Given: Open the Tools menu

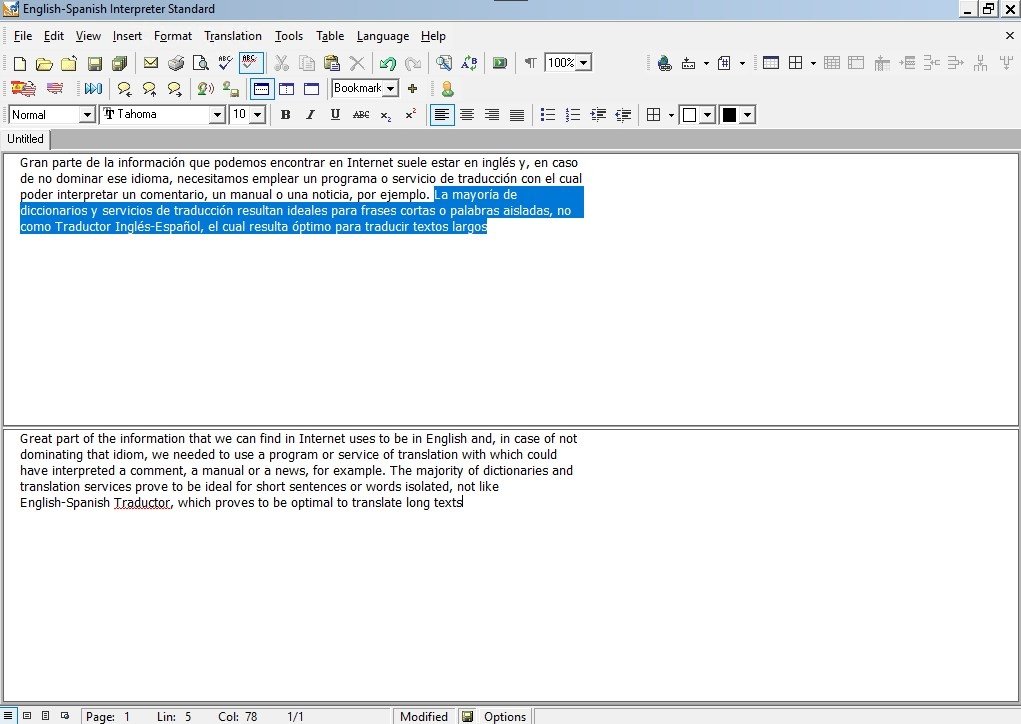Looking at the screenshot, I should click(288, 36).
